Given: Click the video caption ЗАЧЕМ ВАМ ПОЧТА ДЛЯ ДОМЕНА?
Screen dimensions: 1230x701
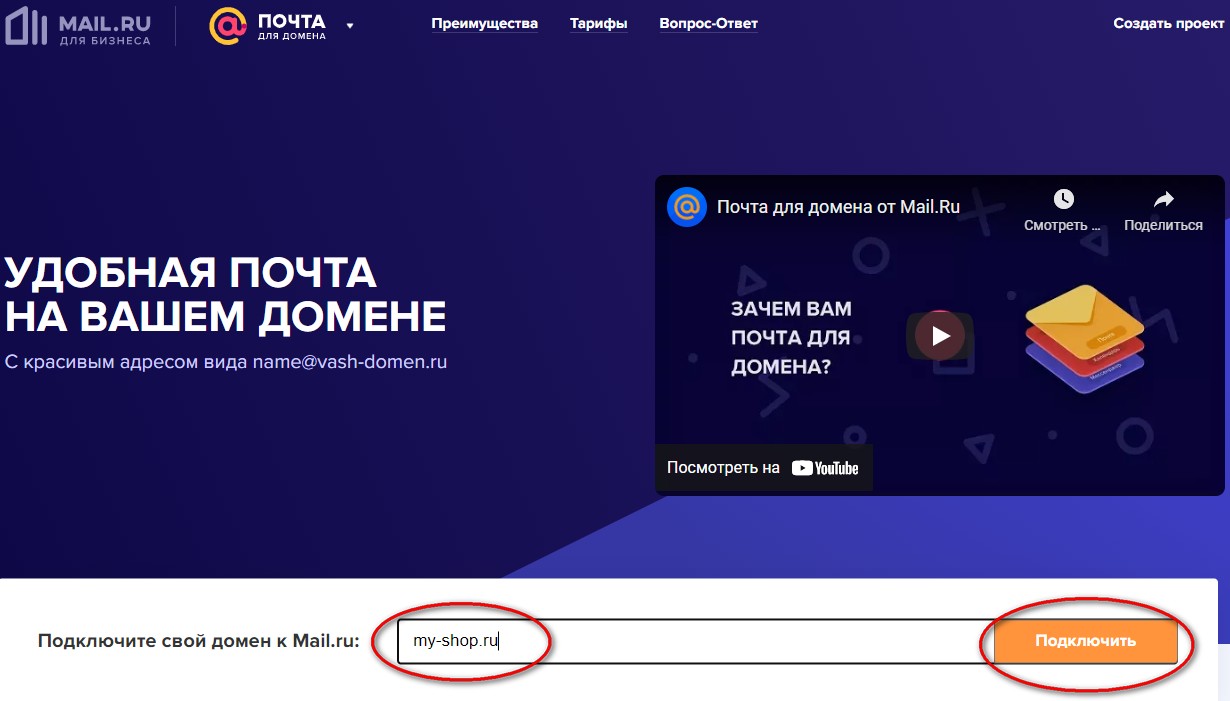Looking at the screenshot, I should (x=792, y=338).
